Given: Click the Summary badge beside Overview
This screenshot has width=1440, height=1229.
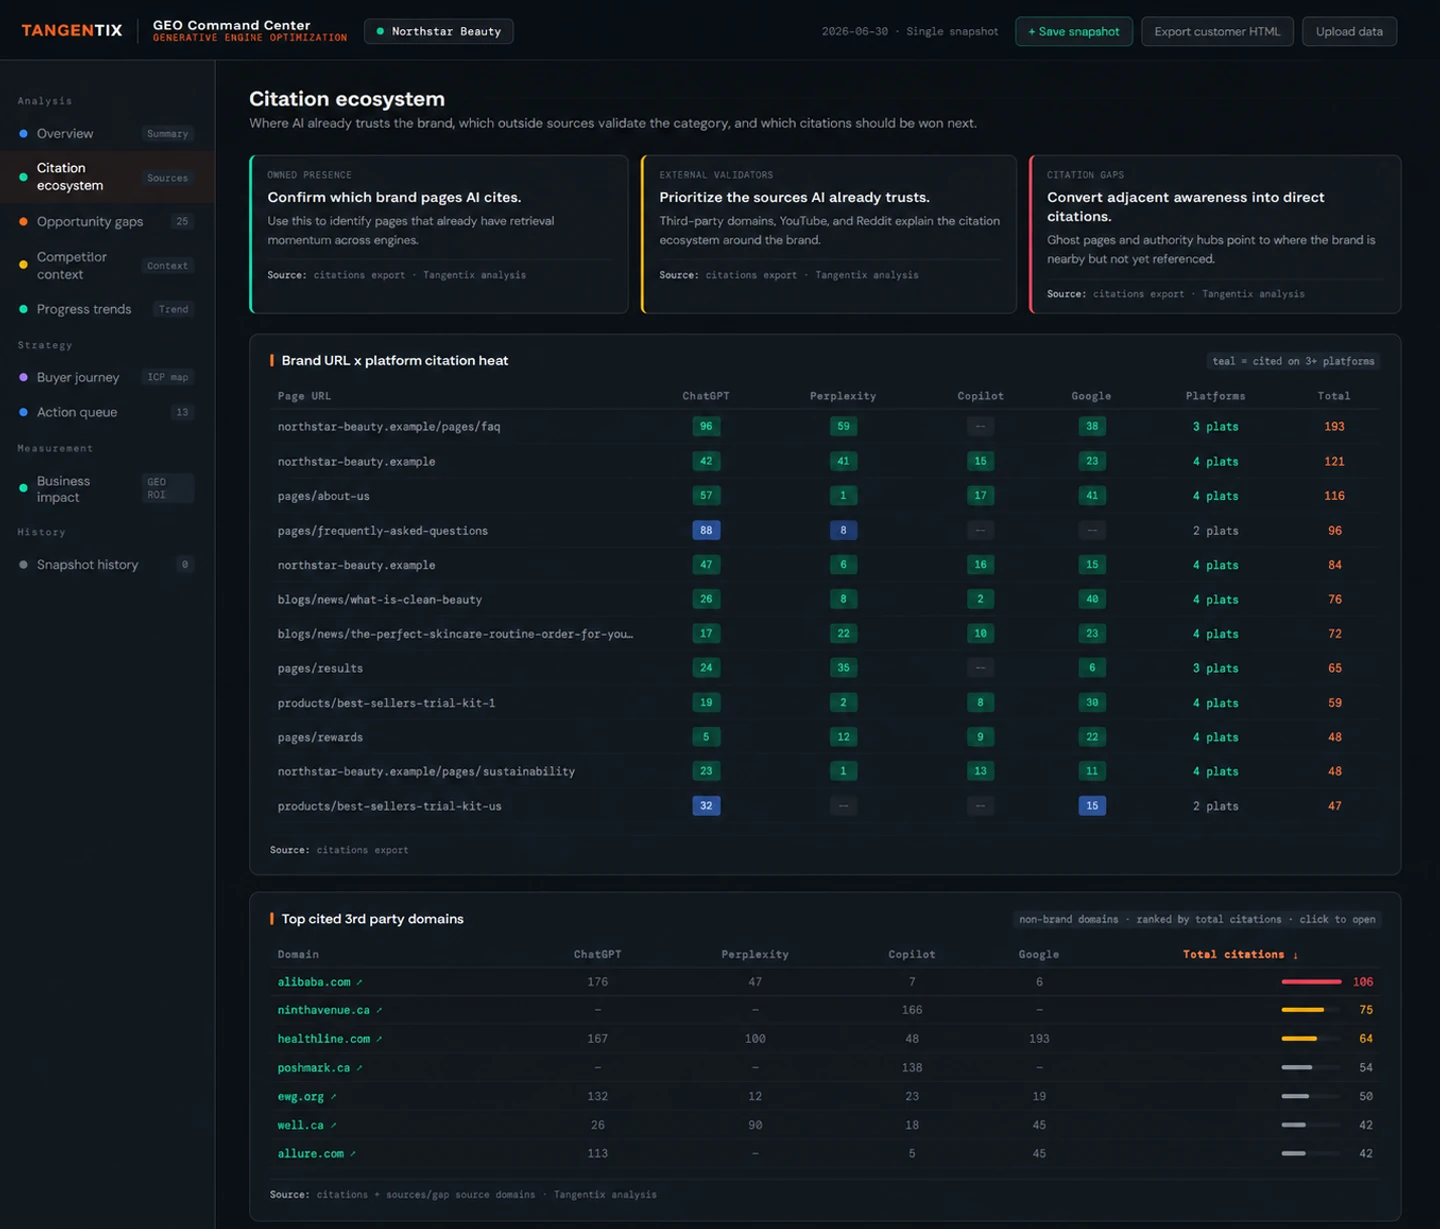Looking at the screenshot, I should (x=167, y=133).
